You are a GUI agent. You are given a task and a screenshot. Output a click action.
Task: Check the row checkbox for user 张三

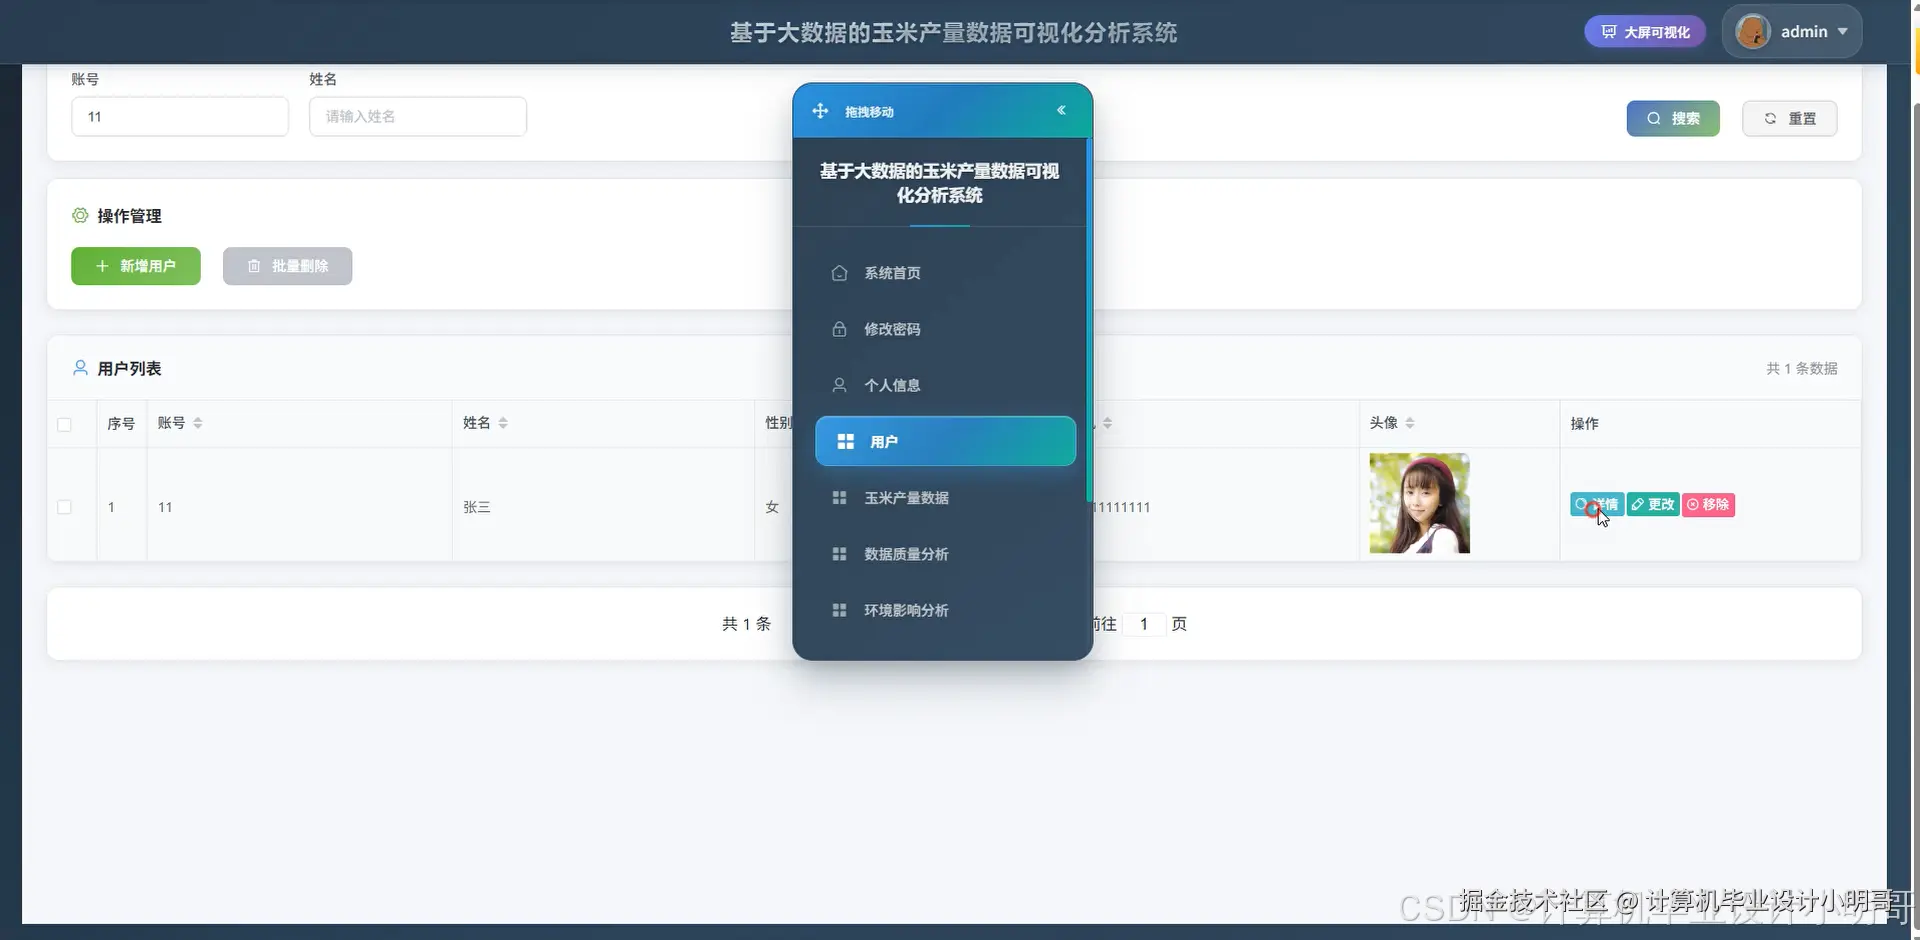click(x=65, y=507)
